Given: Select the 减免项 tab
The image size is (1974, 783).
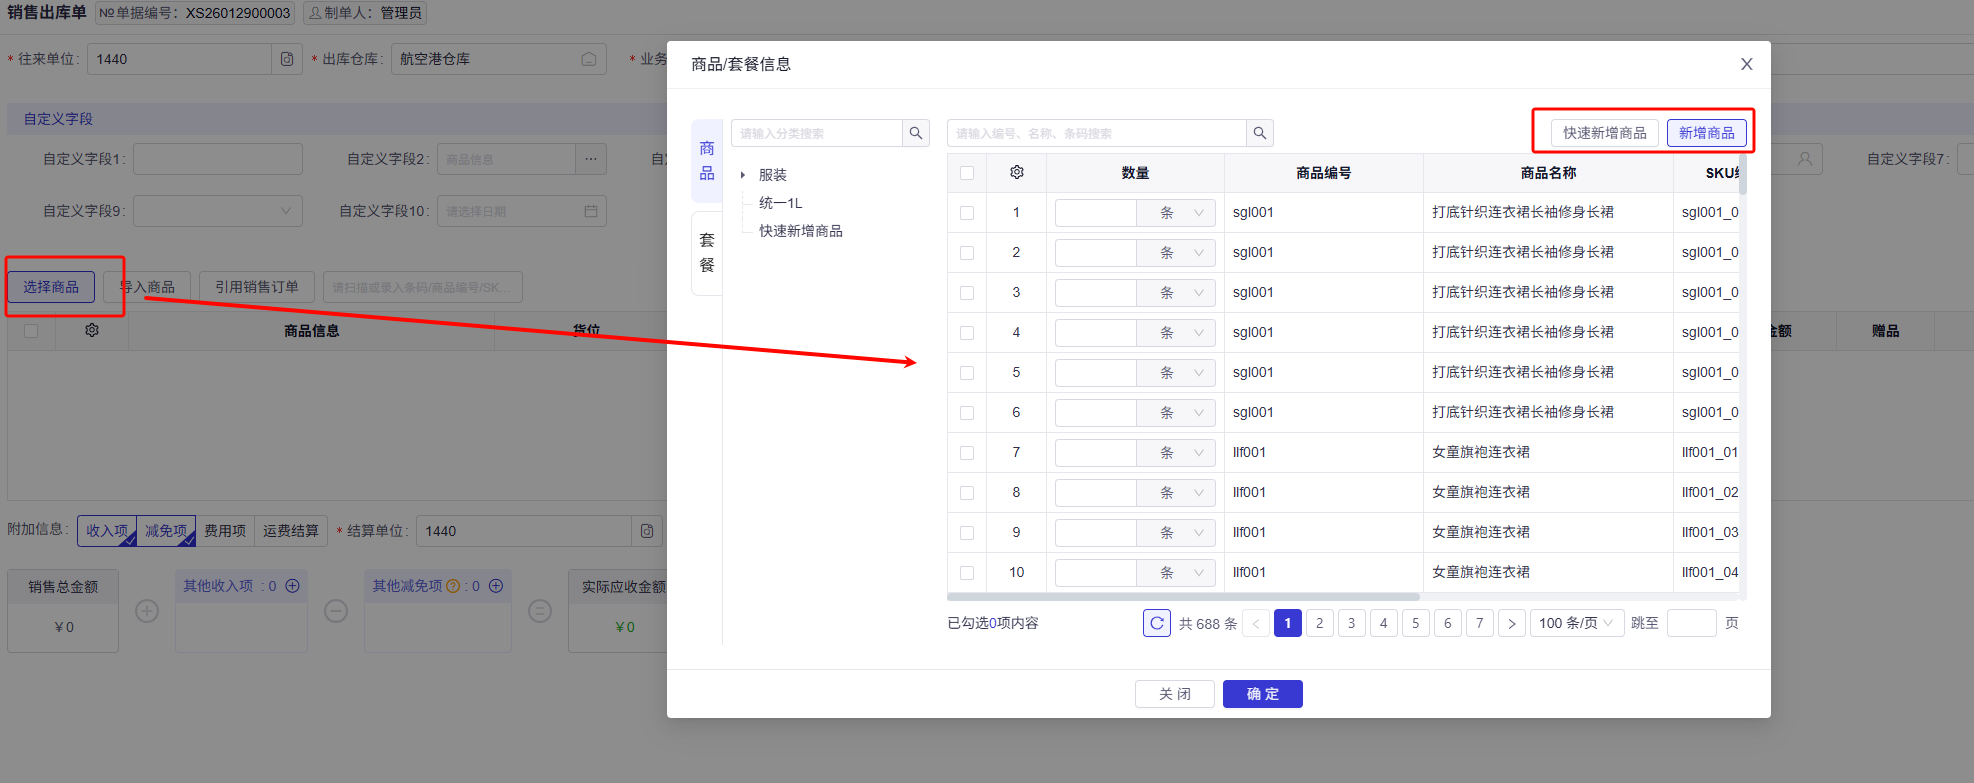Looking at the screenshot, I should pos(166,531).
